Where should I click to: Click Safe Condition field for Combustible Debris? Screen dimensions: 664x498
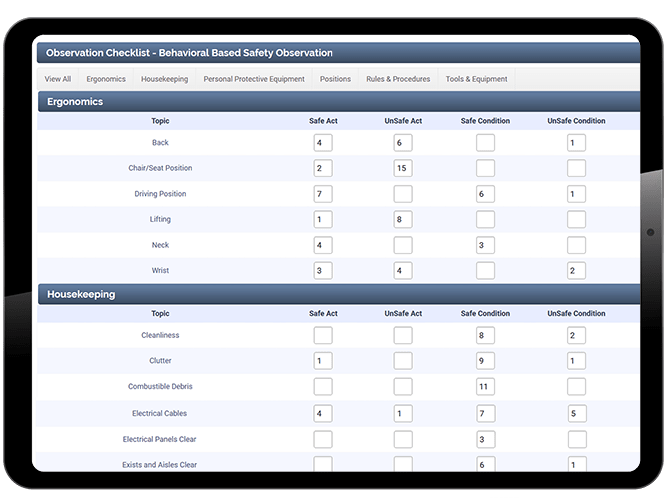click(485, 387)
